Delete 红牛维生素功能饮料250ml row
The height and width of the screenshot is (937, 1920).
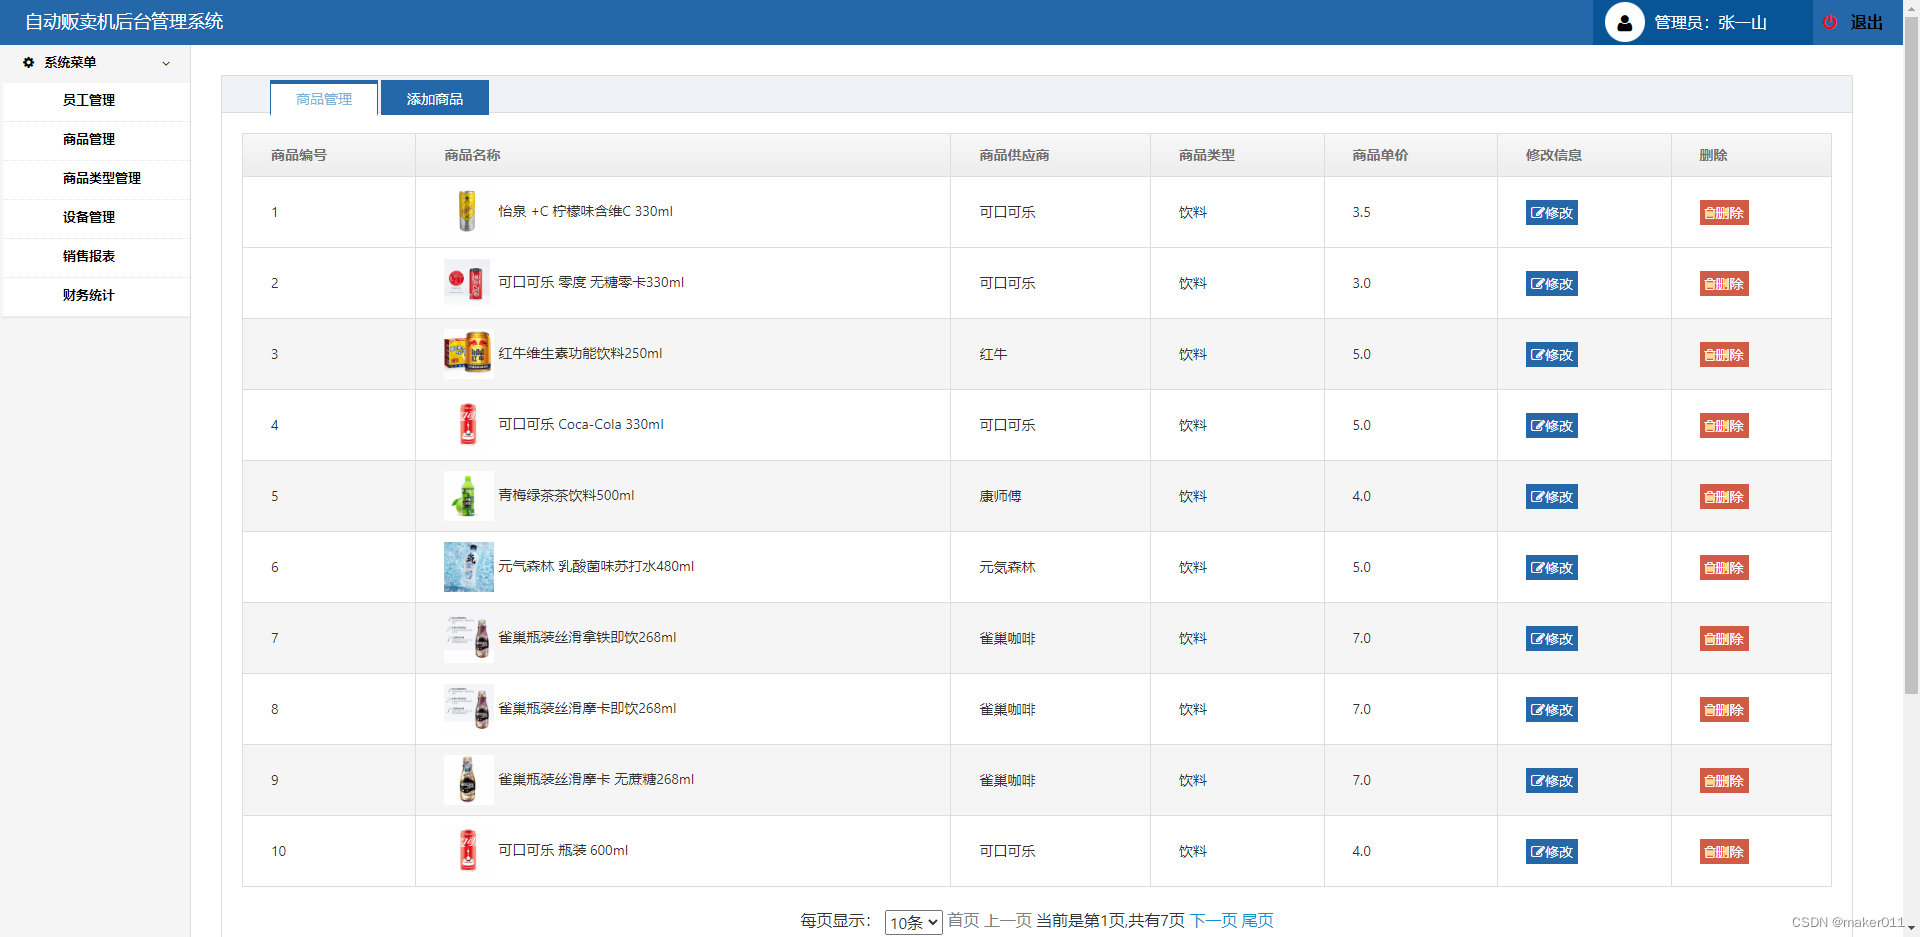tap(1724, 355)
